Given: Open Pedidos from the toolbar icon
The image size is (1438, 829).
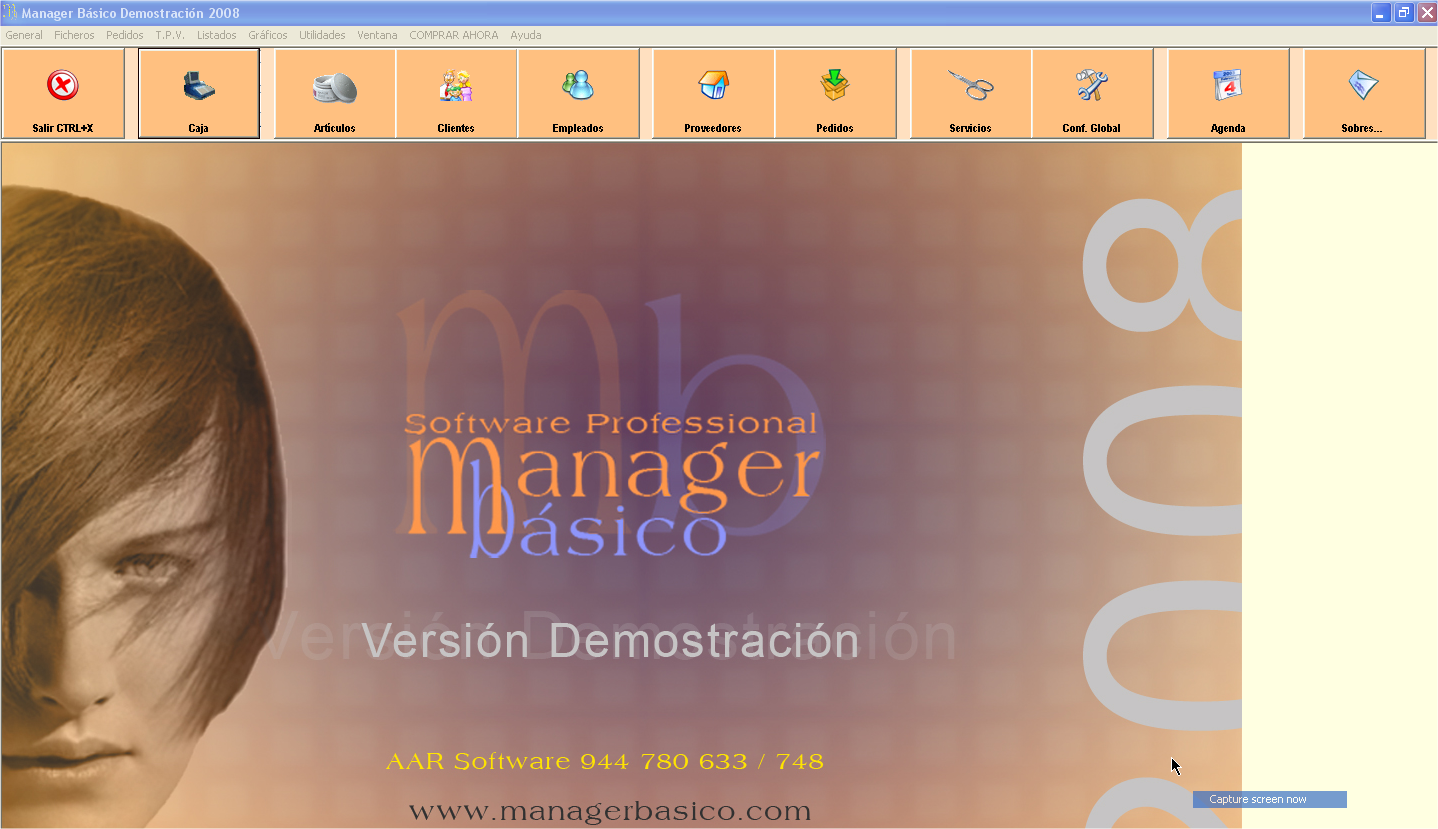Looking at the screenshot, I should coord(835,93).
